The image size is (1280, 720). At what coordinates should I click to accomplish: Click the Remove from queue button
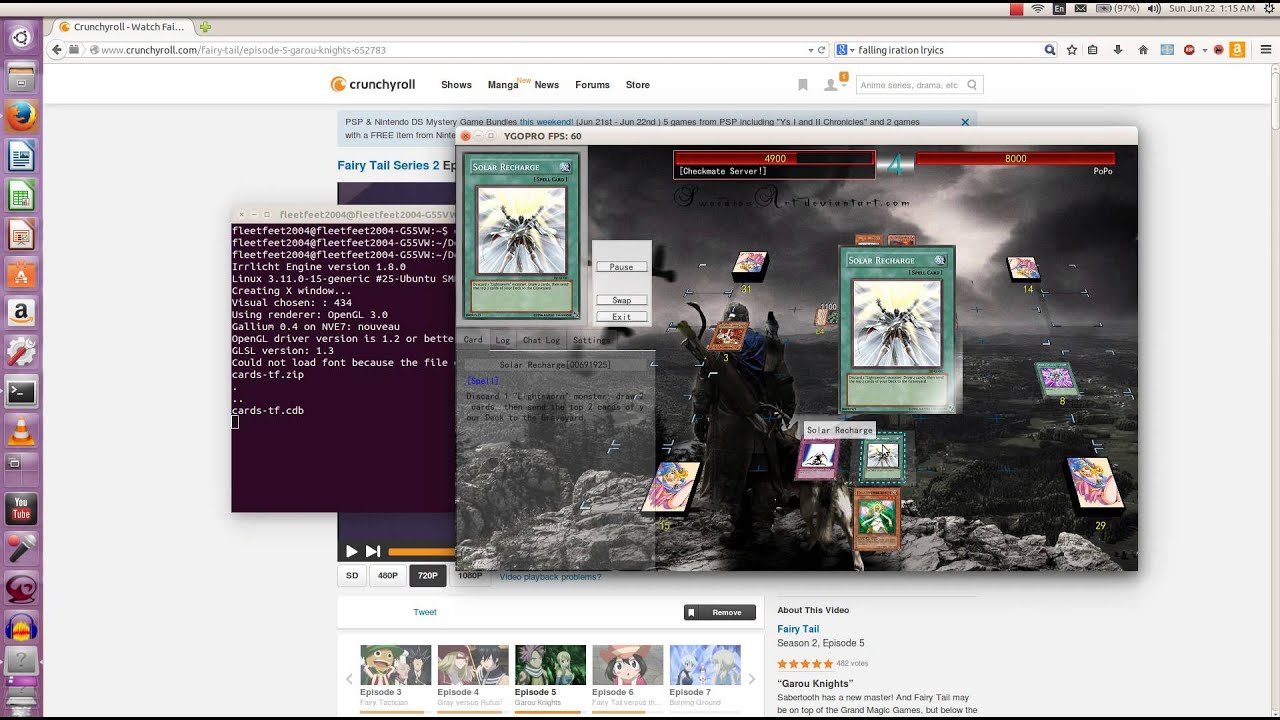[x=719, y=612]
